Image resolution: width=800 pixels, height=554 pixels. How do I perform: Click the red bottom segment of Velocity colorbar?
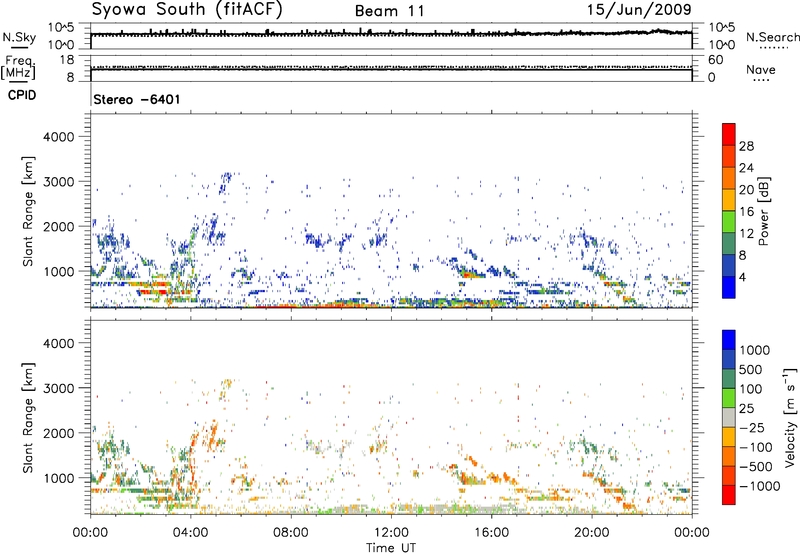tap(729, 495)
